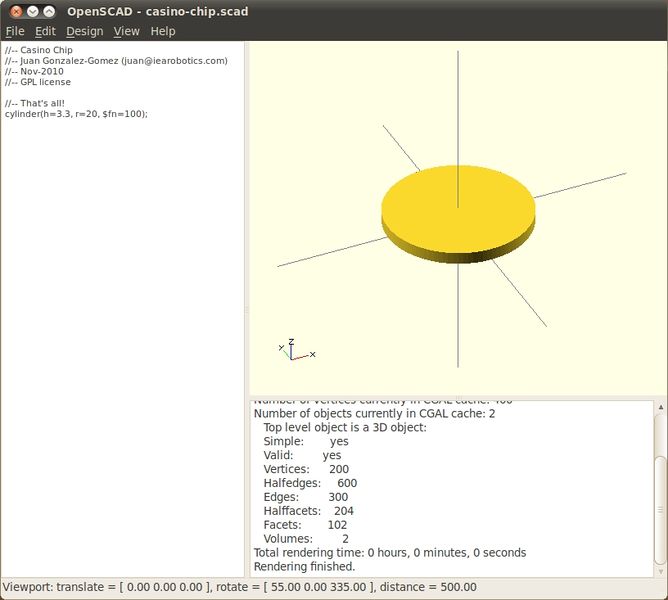Image resolution: width=668 pixels, height=600 pixels.
Task: Open the Design menu
Action: [84, 31]
